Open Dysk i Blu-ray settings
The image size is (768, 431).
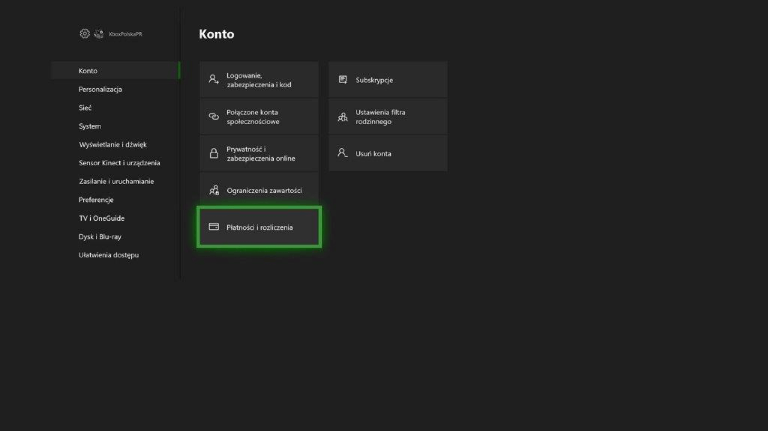coord(100,237)
